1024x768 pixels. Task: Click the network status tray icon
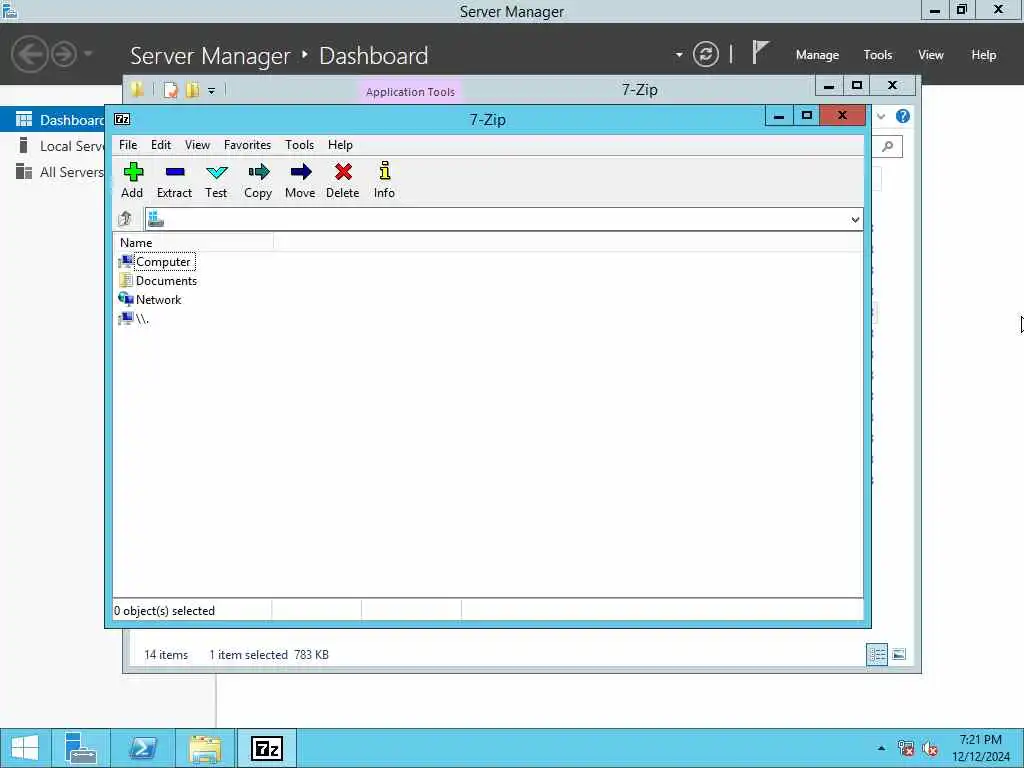tap(905, 748)
